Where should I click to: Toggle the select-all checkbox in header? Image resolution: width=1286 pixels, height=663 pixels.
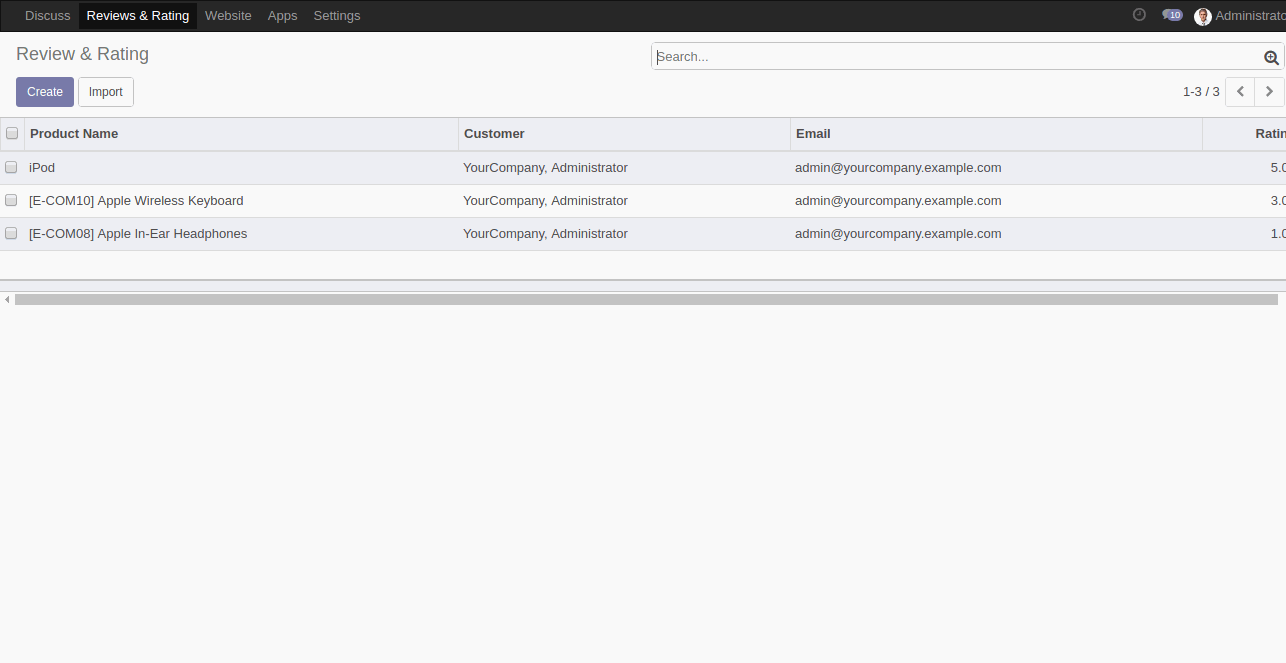pyautogui.click(x=12, y=133)
